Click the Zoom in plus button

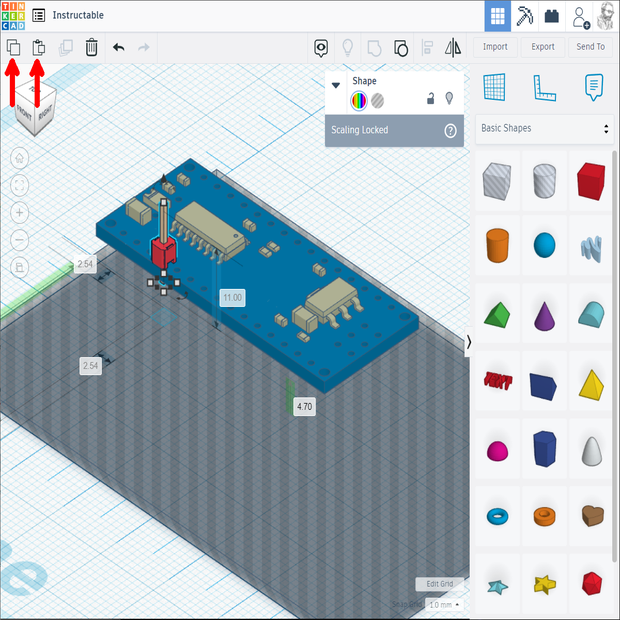(19, 213)
